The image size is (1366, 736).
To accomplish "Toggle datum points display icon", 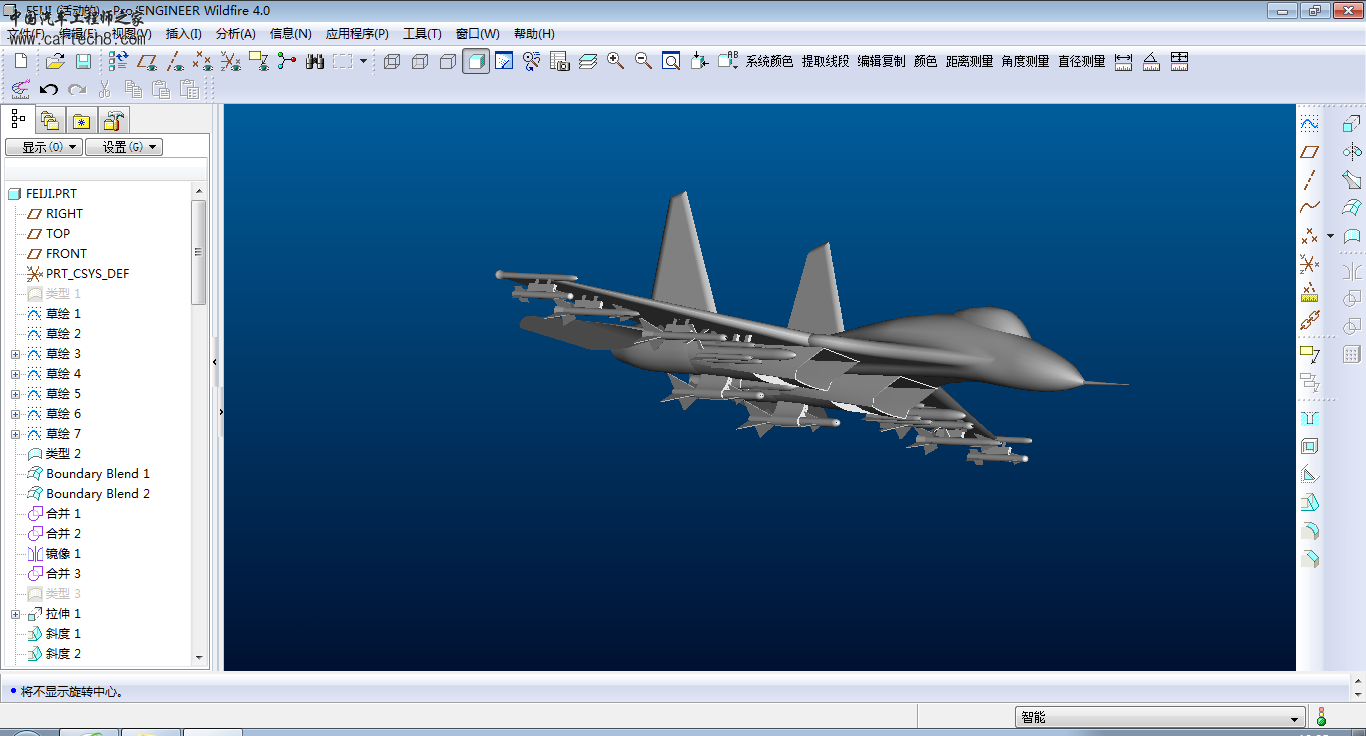I will pos(203,62).
